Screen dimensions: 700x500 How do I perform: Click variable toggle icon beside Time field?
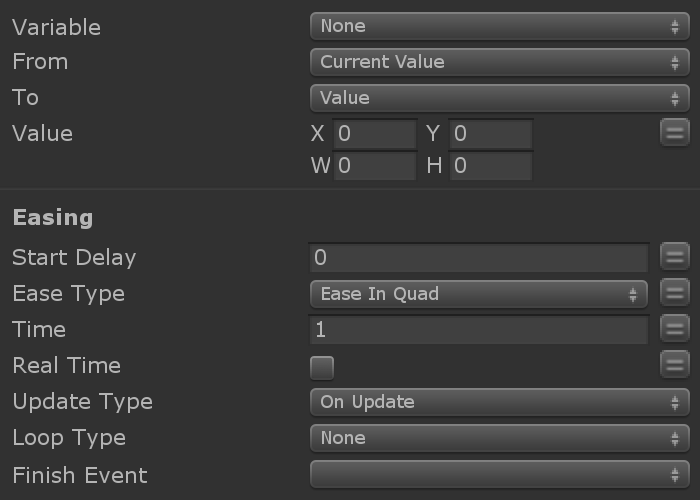pyautogui.click(x=675, y=329)
